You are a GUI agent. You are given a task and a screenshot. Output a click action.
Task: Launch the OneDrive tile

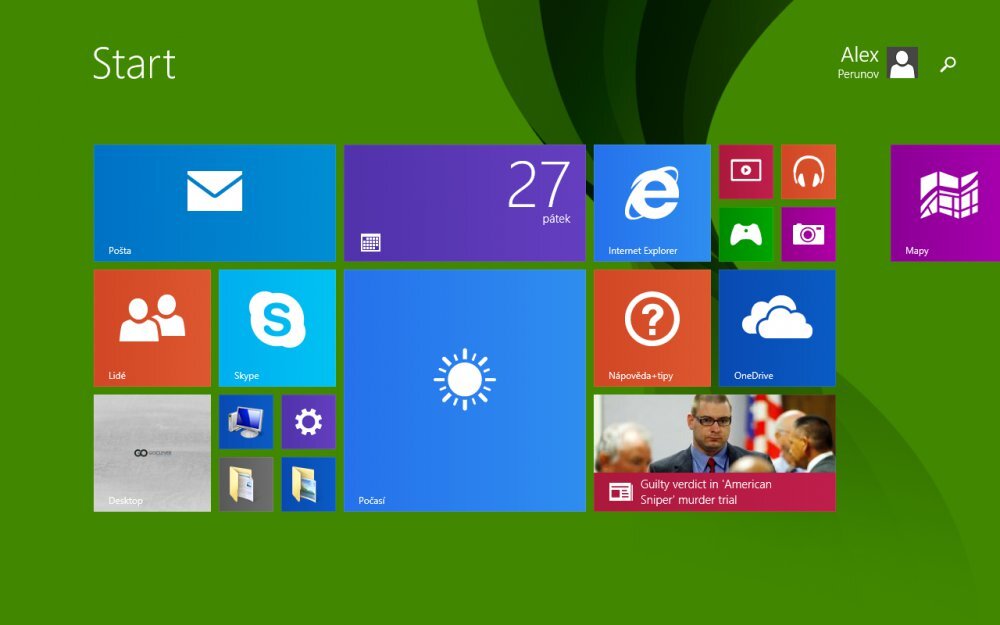(x=776, y=327)
